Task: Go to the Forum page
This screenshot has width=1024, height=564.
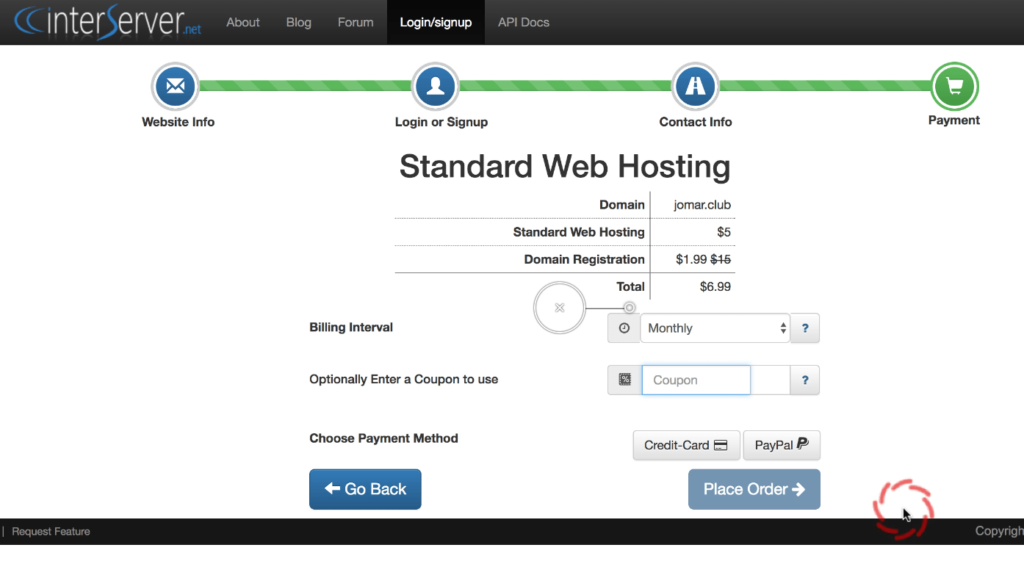Action: (x=355, y=22)
